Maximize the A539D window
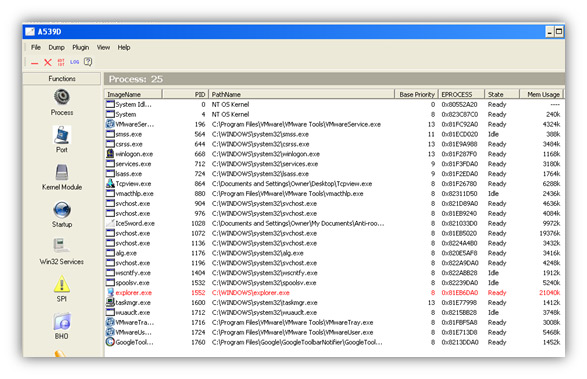The width and height of the screenshot is (587, 379). [x=559, y=32]
